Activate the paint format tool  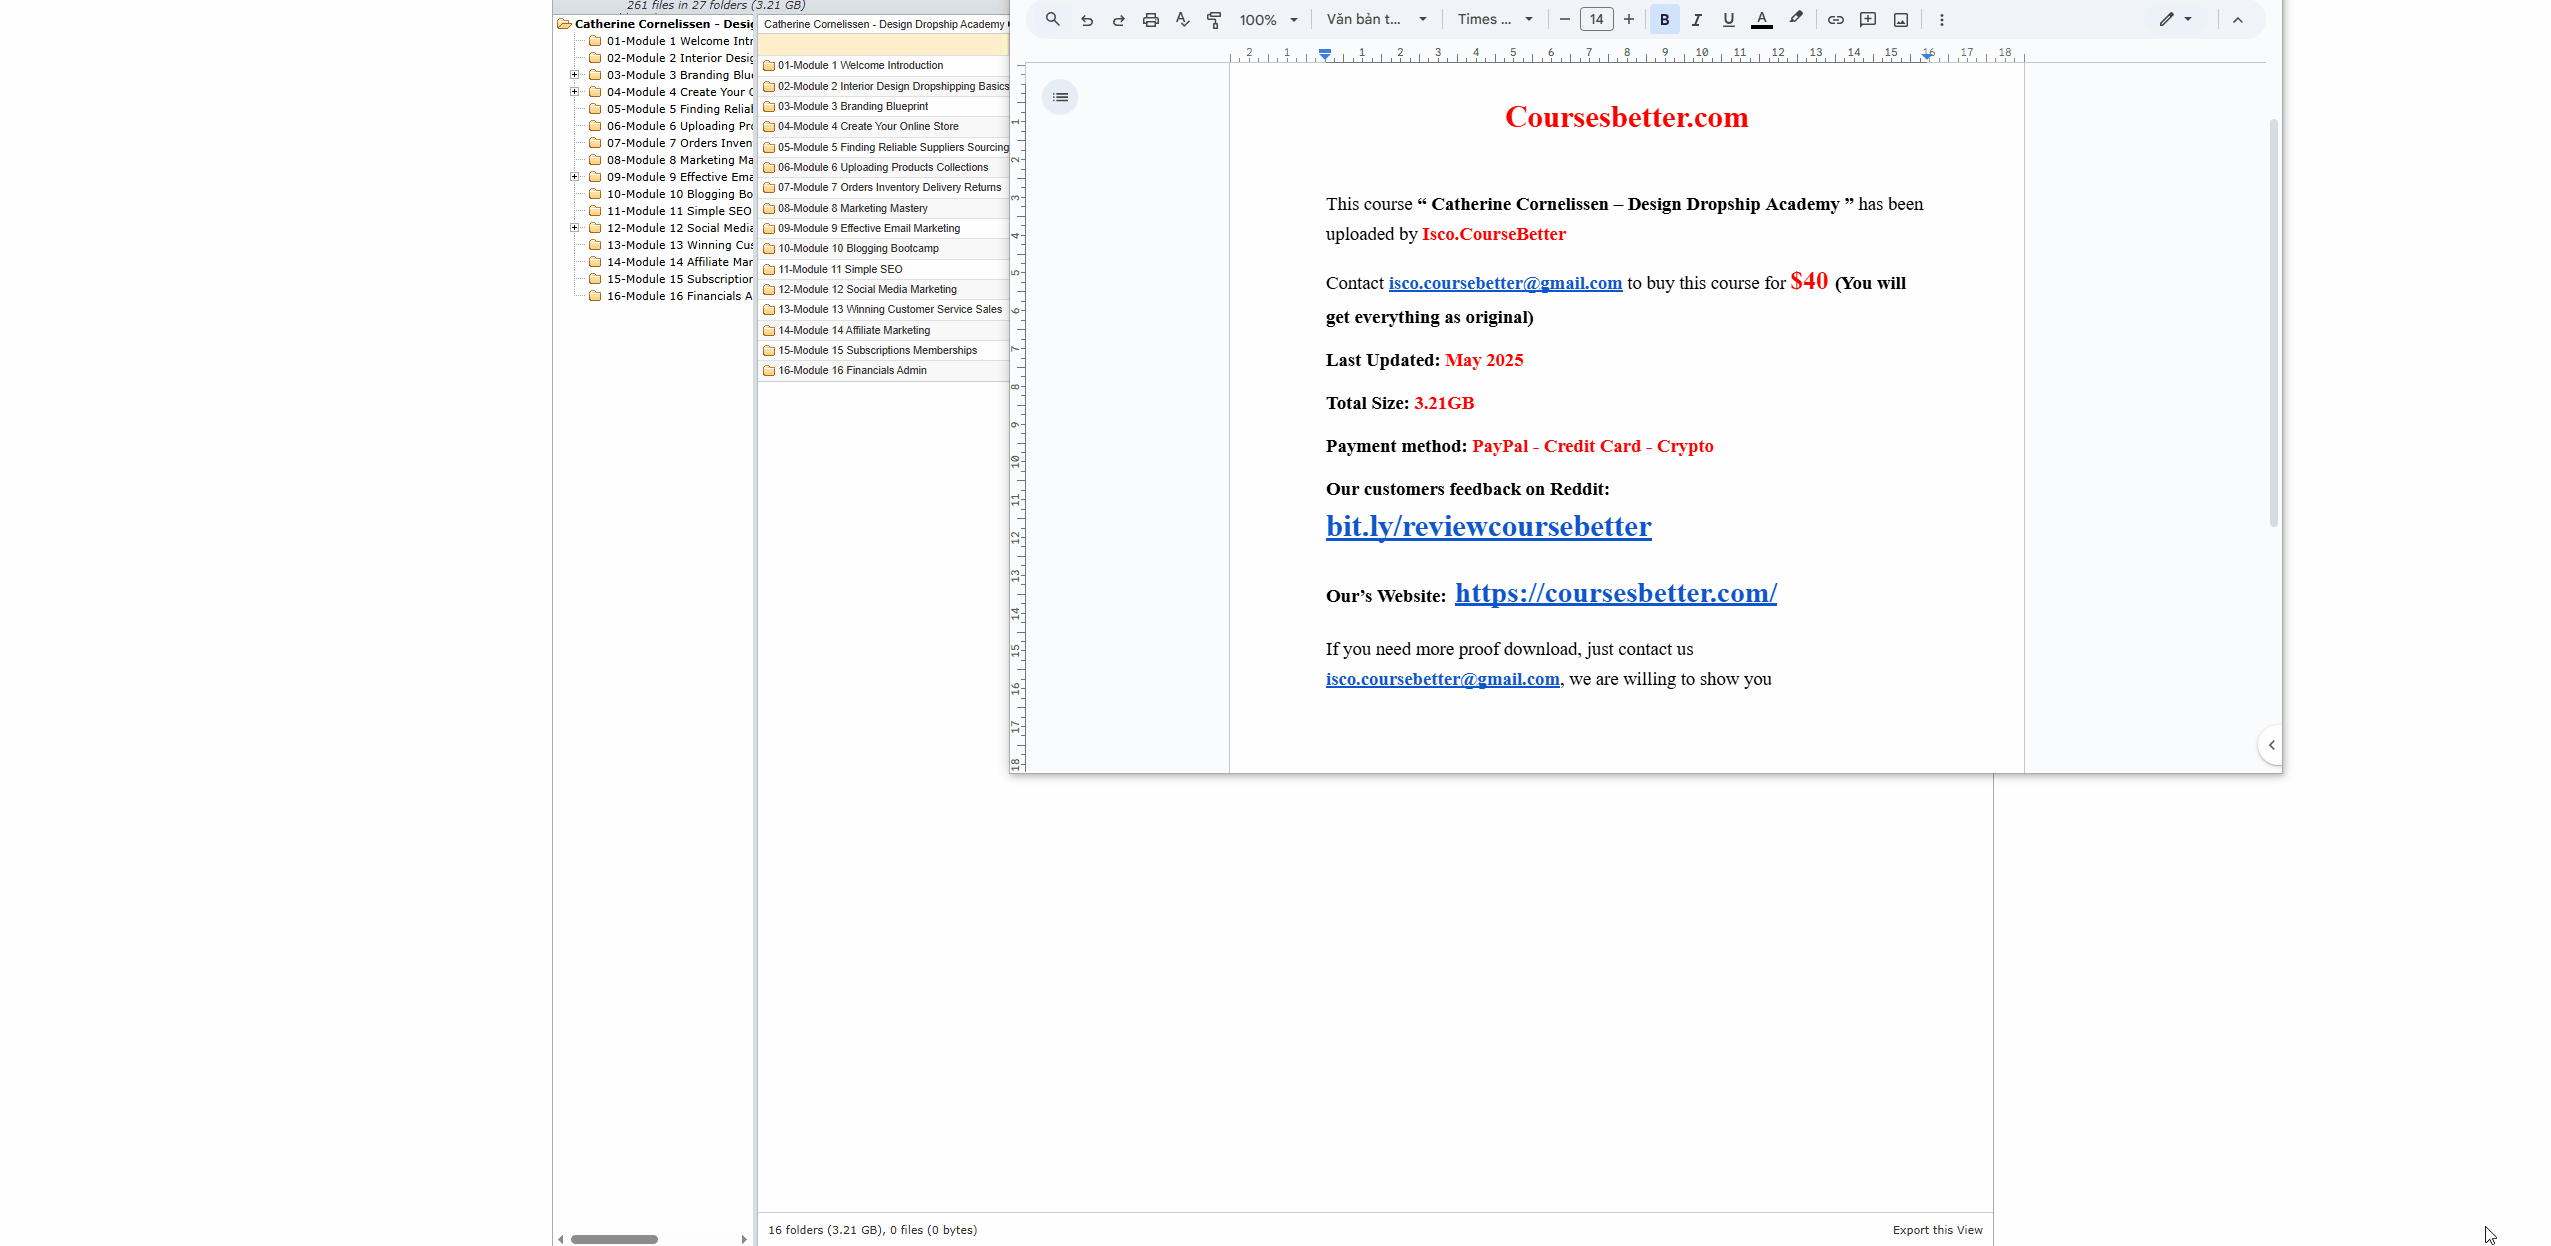[1214, 19]
